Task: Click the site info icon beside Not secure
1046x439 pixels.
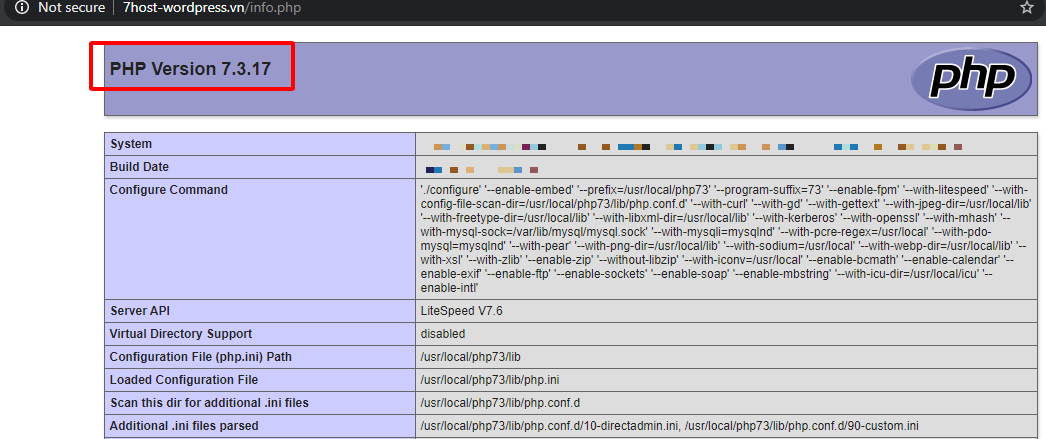Action: [x=22, y=8]
